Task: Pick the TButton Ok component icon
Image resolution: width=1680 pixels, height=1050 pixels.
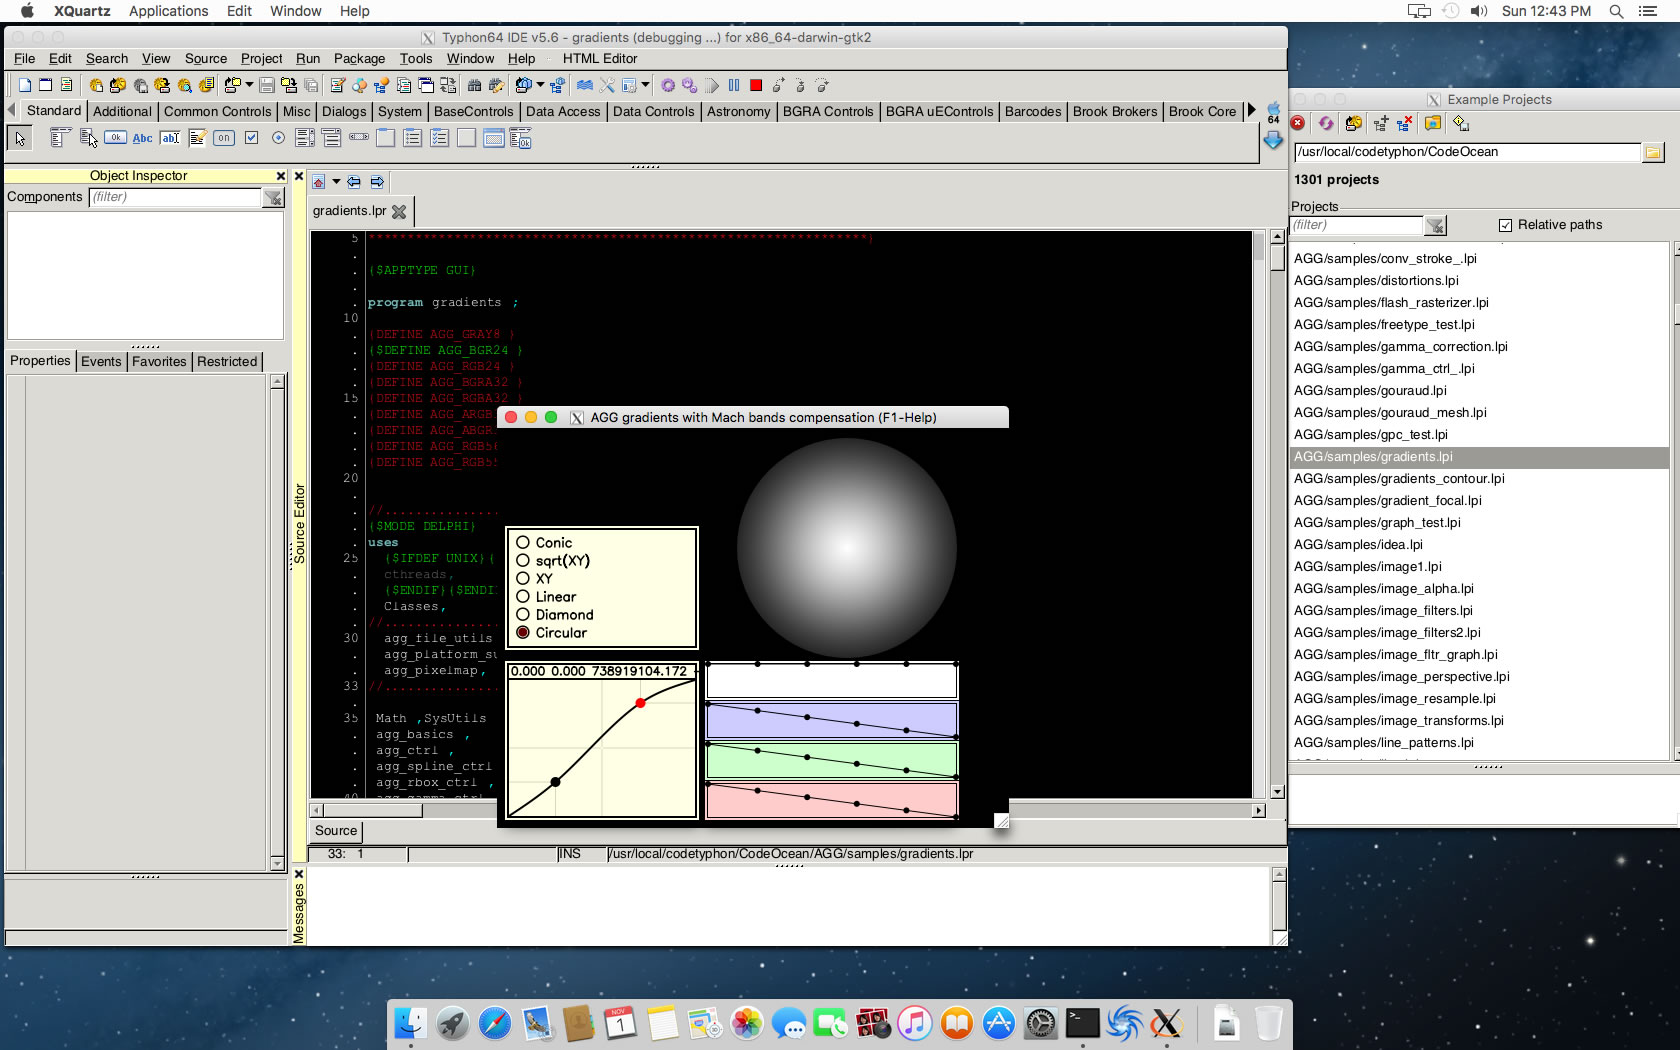Action: 116,138
